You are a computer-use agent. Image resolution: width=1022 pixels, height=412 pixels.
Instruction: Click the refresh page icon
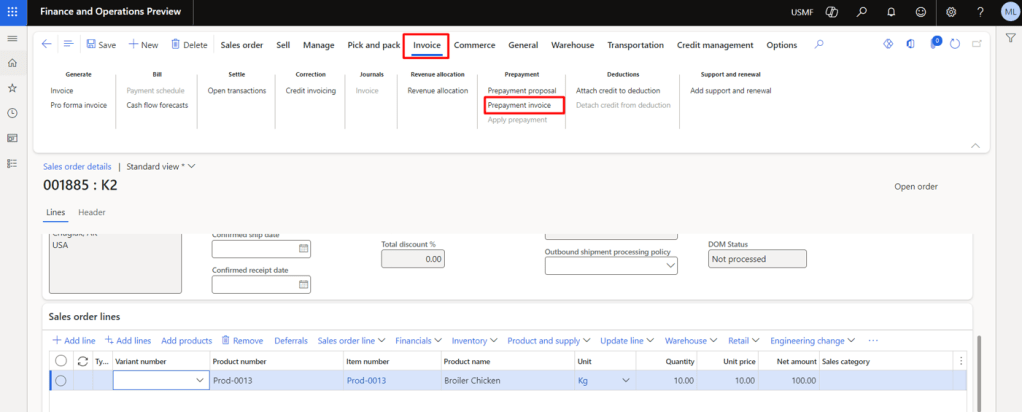point(955,45)
